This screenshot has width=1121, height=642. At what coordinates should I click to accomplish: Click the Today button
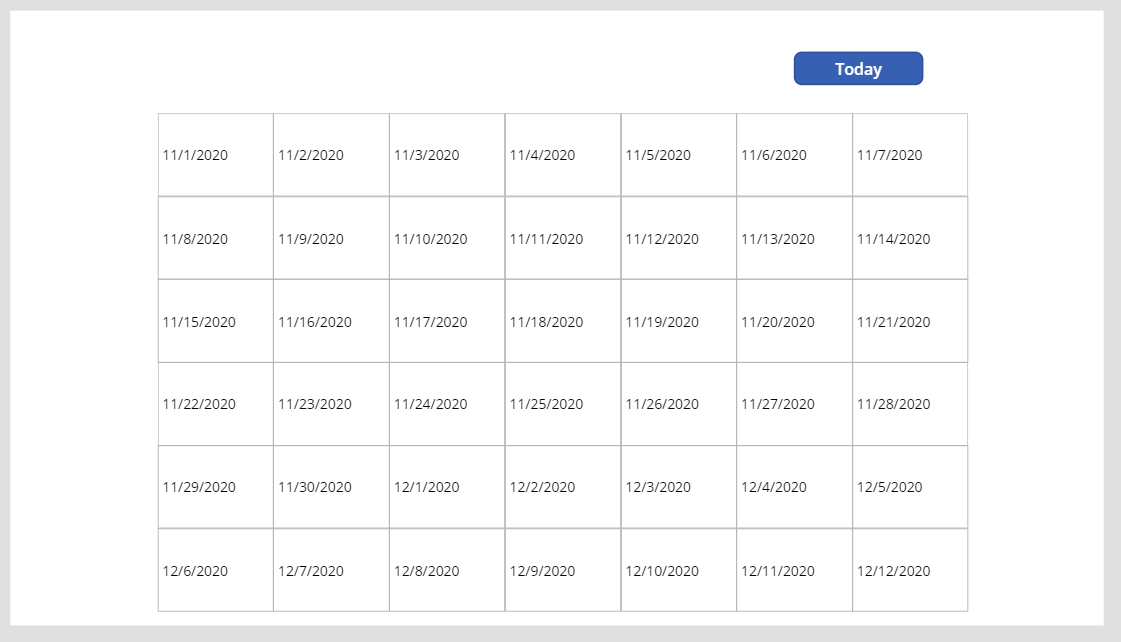[858, 68]
